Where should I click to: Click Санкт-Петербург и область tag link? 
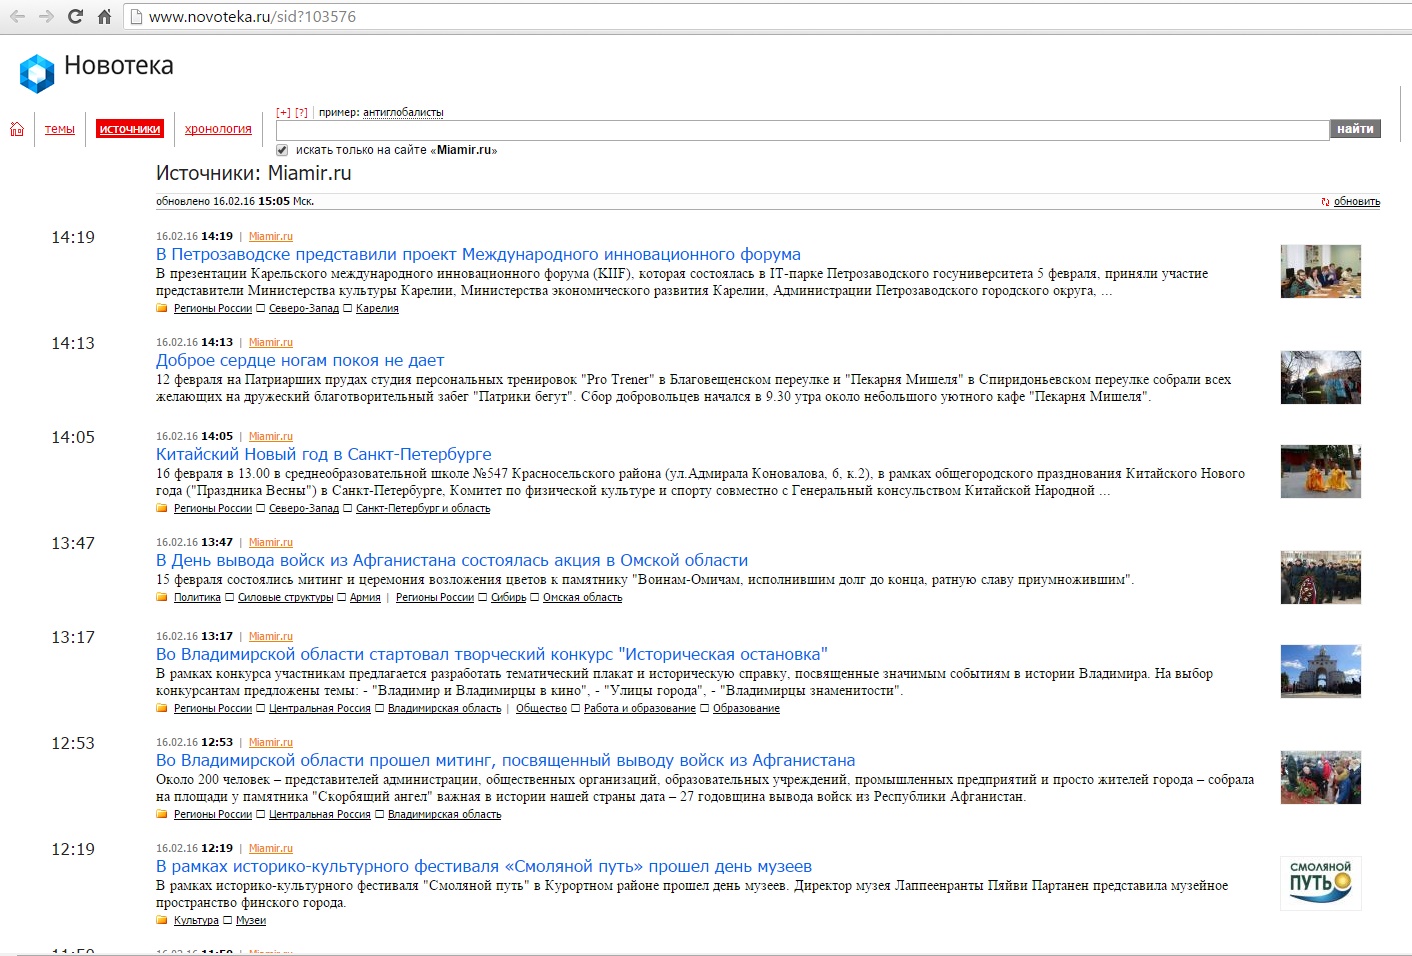(423, 508)
